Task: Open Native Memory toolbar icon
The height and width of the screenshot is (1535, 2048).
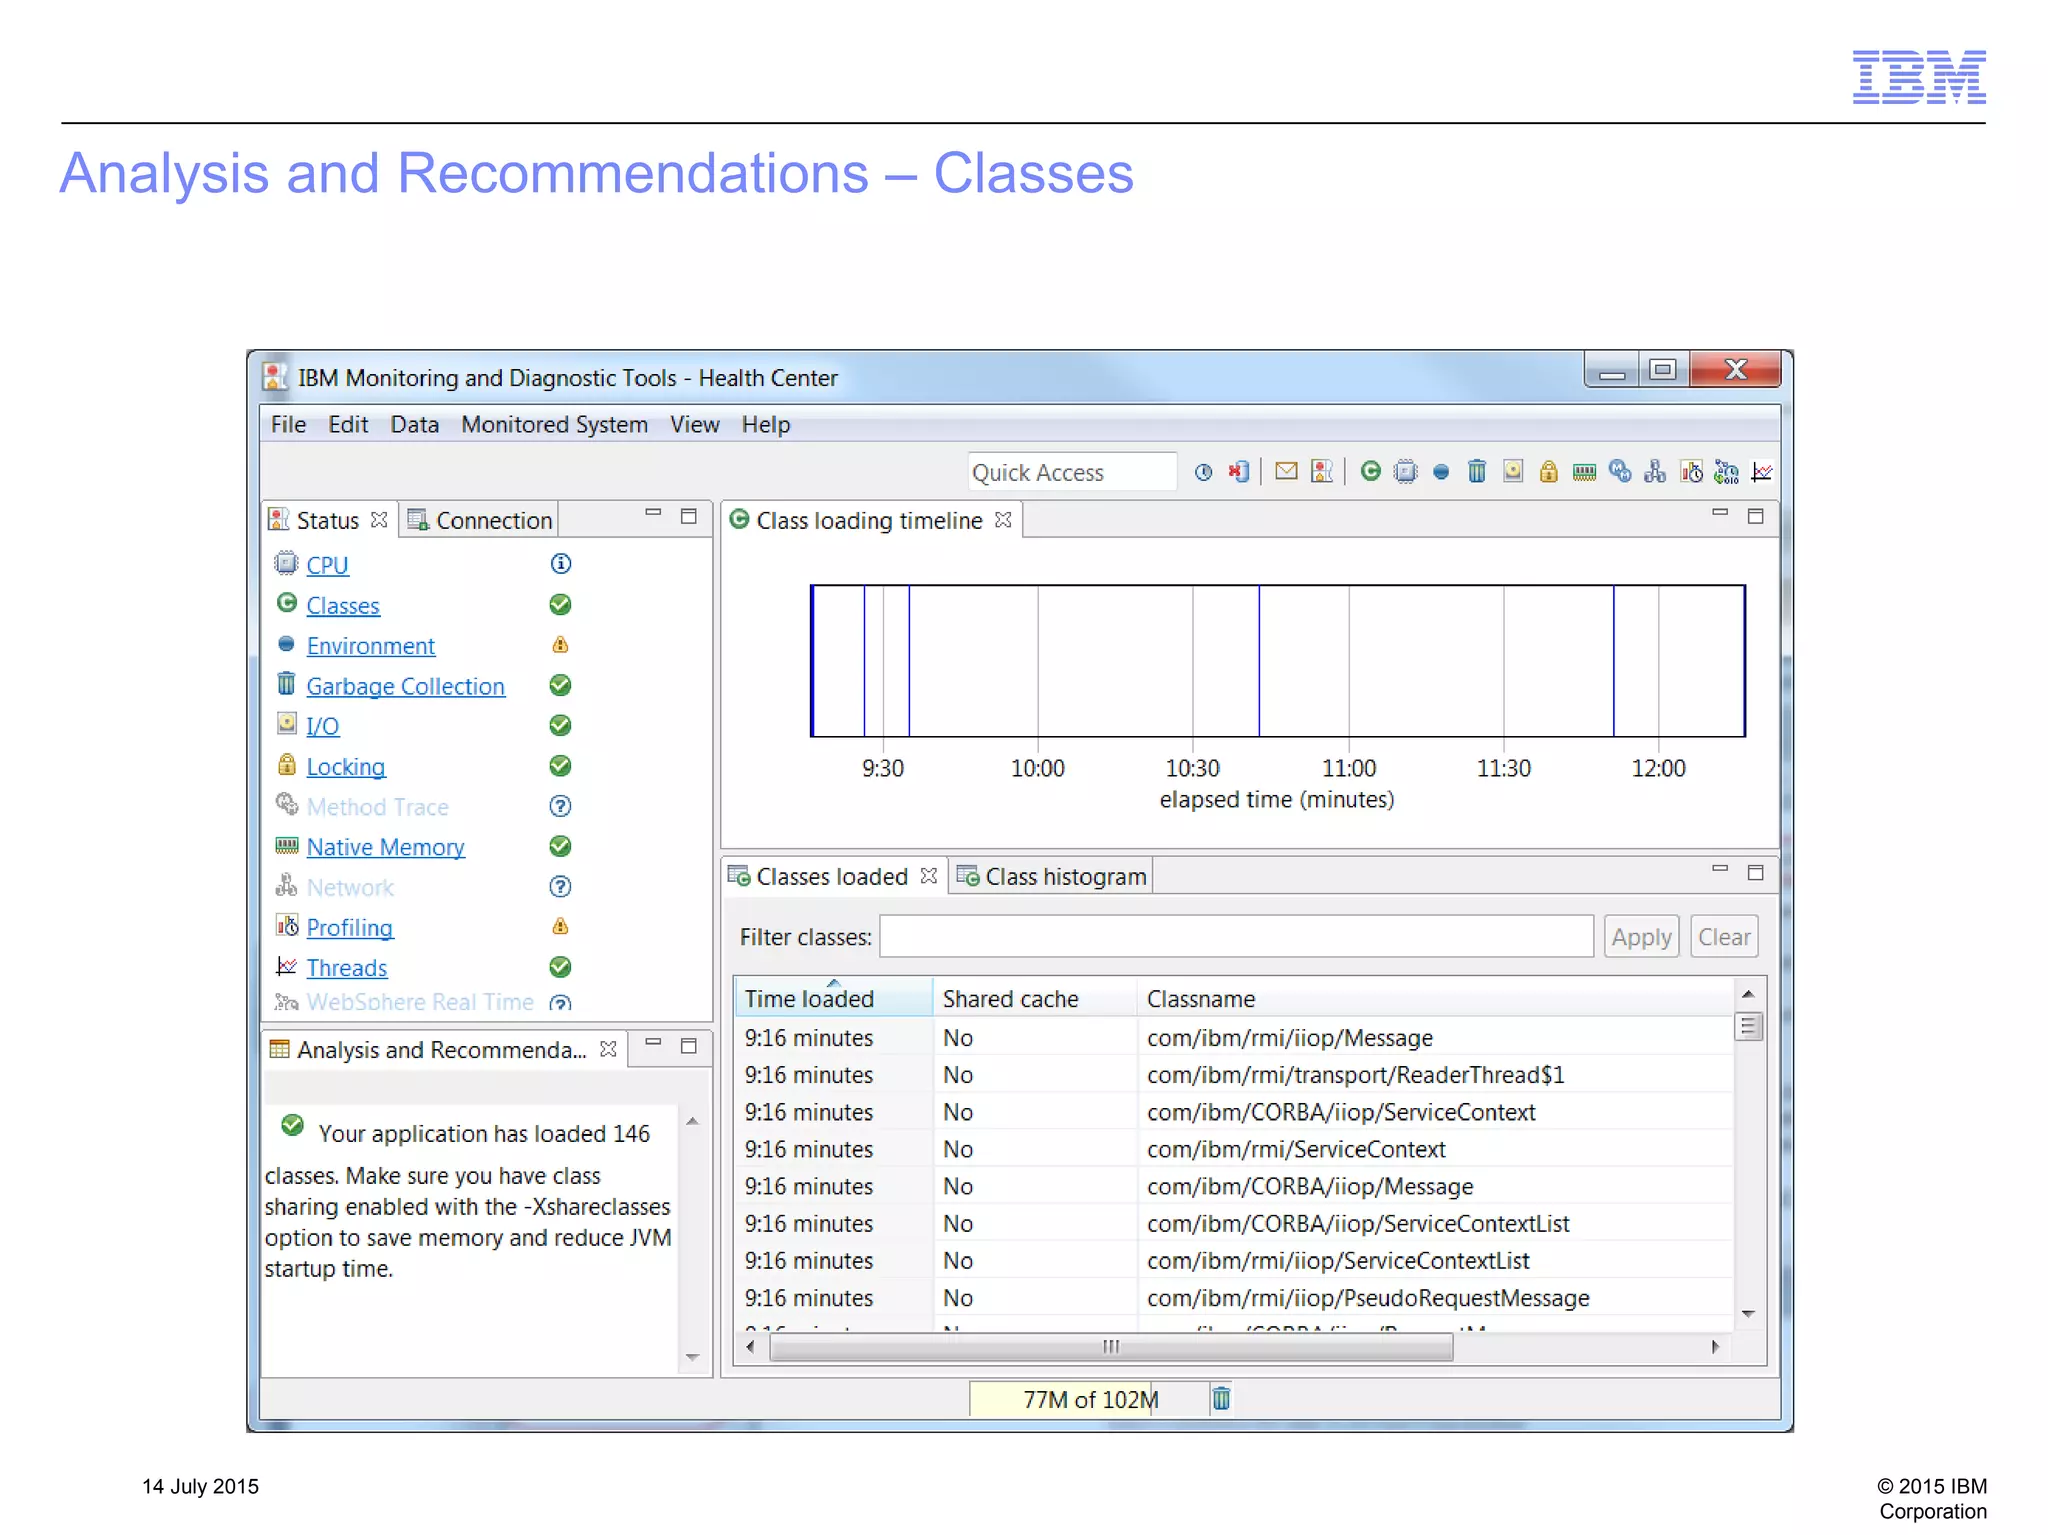Action: [1584, 472]
